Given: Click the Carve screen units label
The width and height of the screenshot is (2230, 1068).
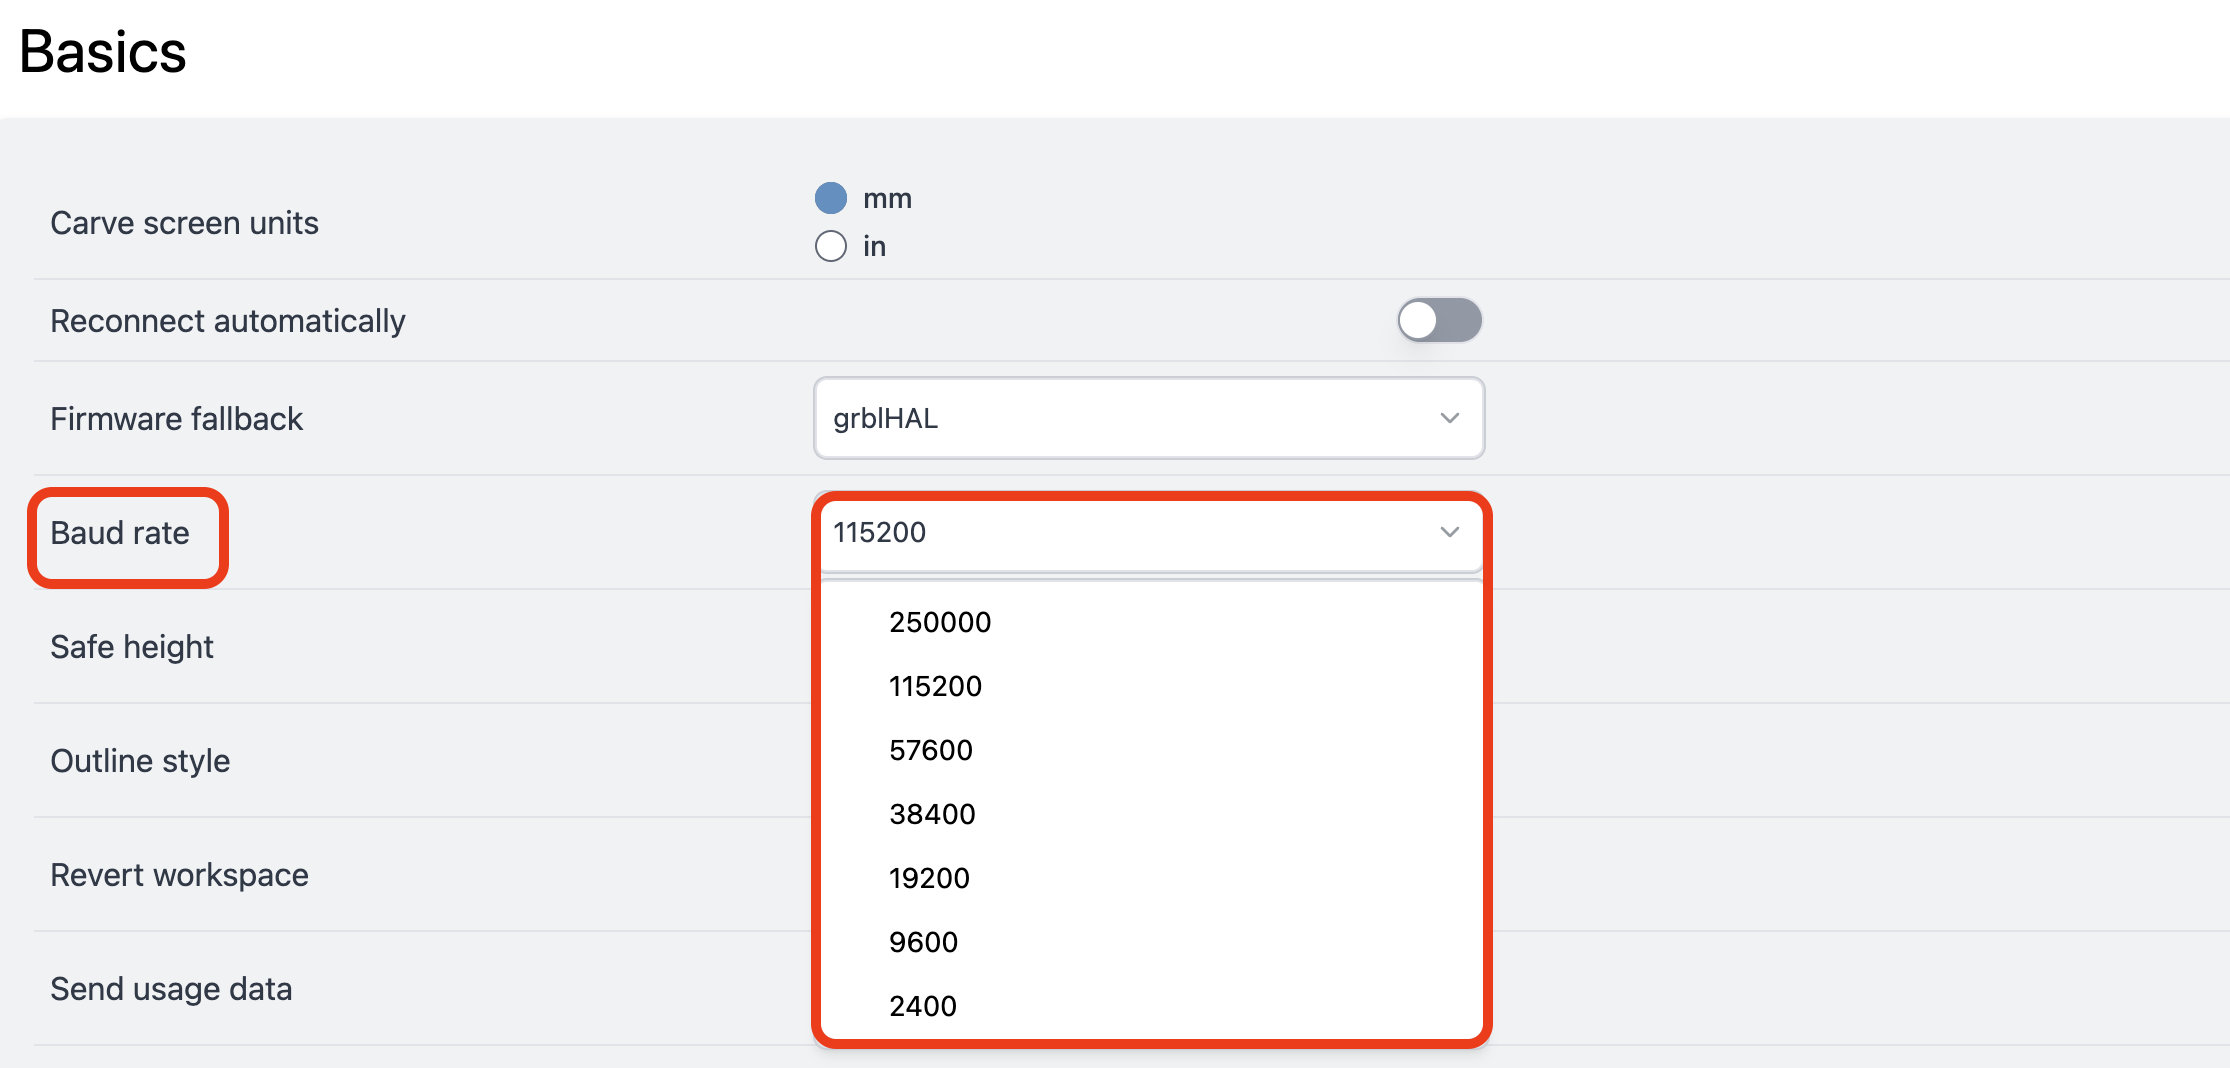Looking at the screenshot, I should (184, 223).
